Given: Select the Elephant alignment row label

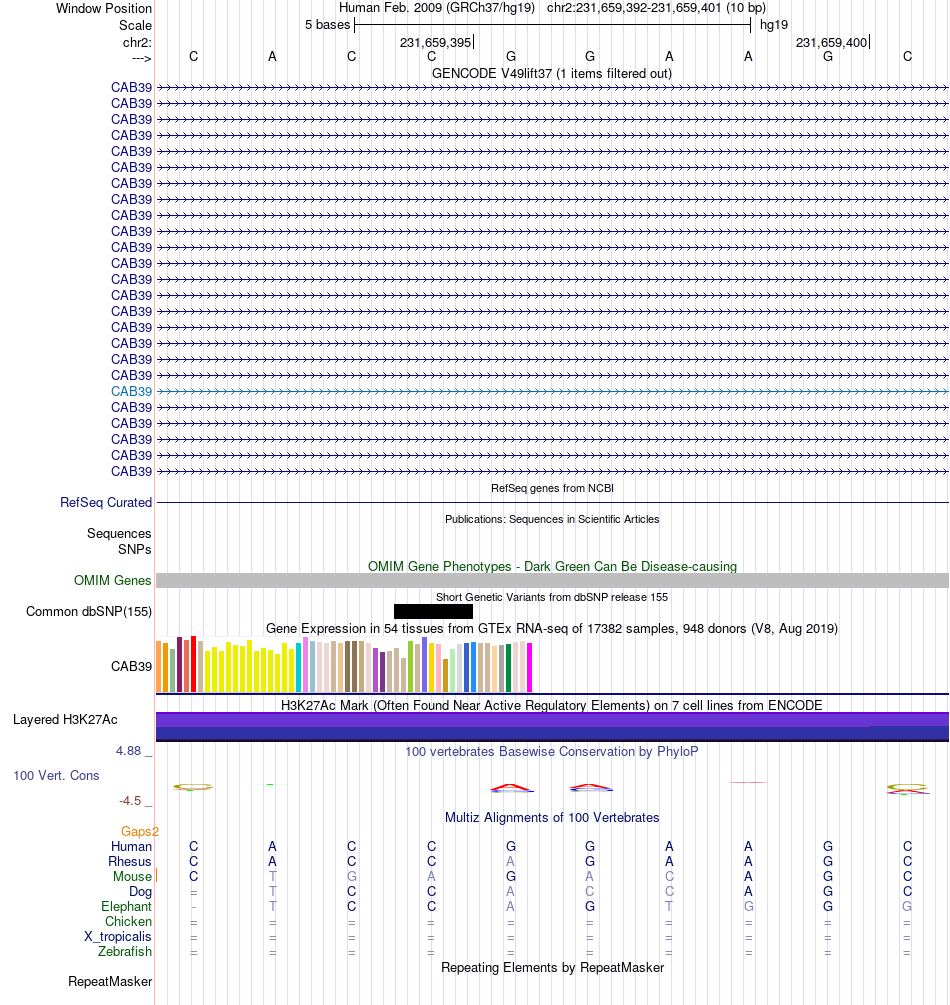Looking at the screenshot, I should coord(126,906).
